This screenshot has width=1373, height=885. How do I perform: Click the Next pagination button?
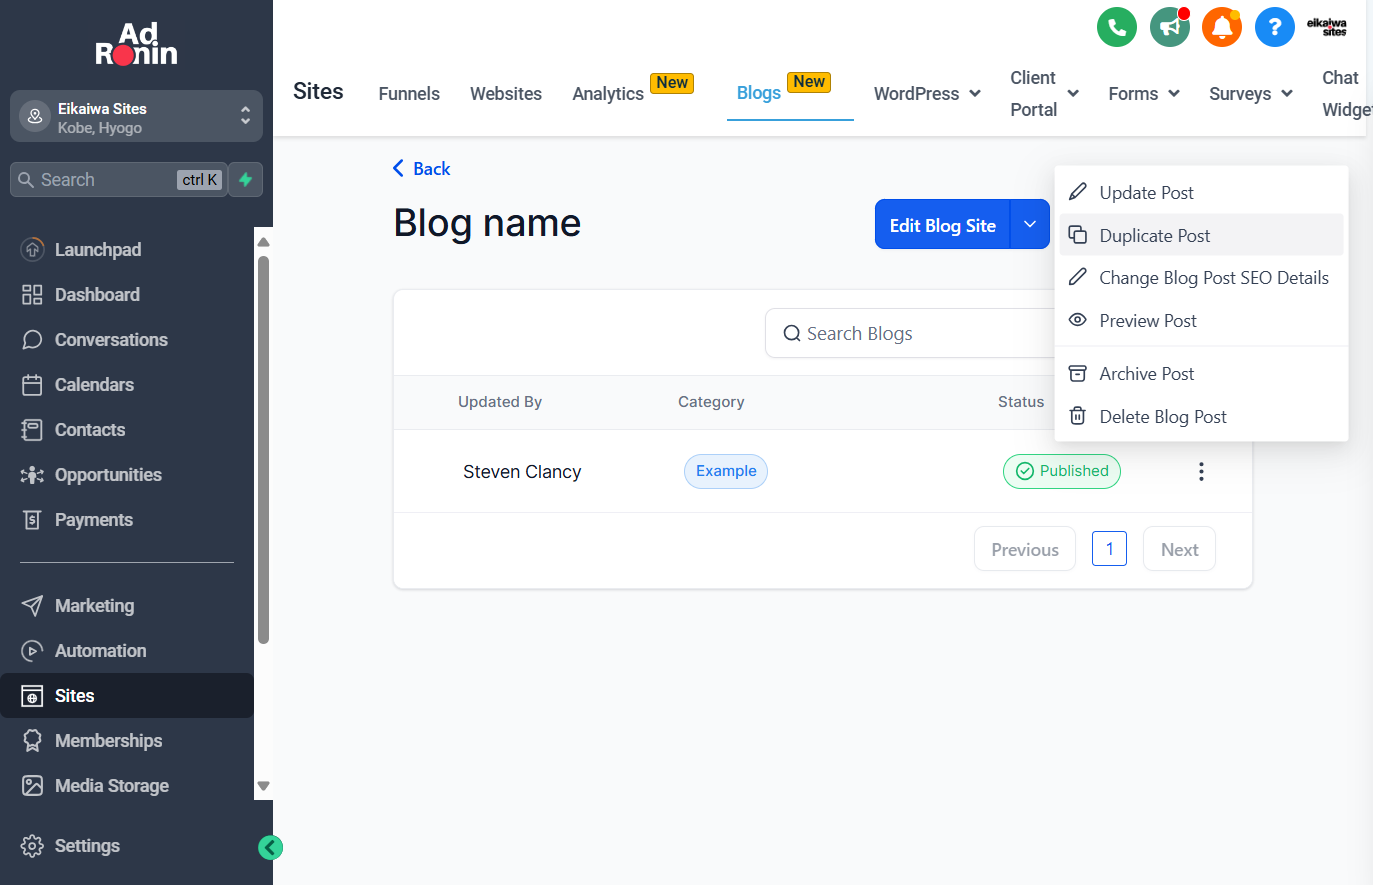click(1179, 549)
